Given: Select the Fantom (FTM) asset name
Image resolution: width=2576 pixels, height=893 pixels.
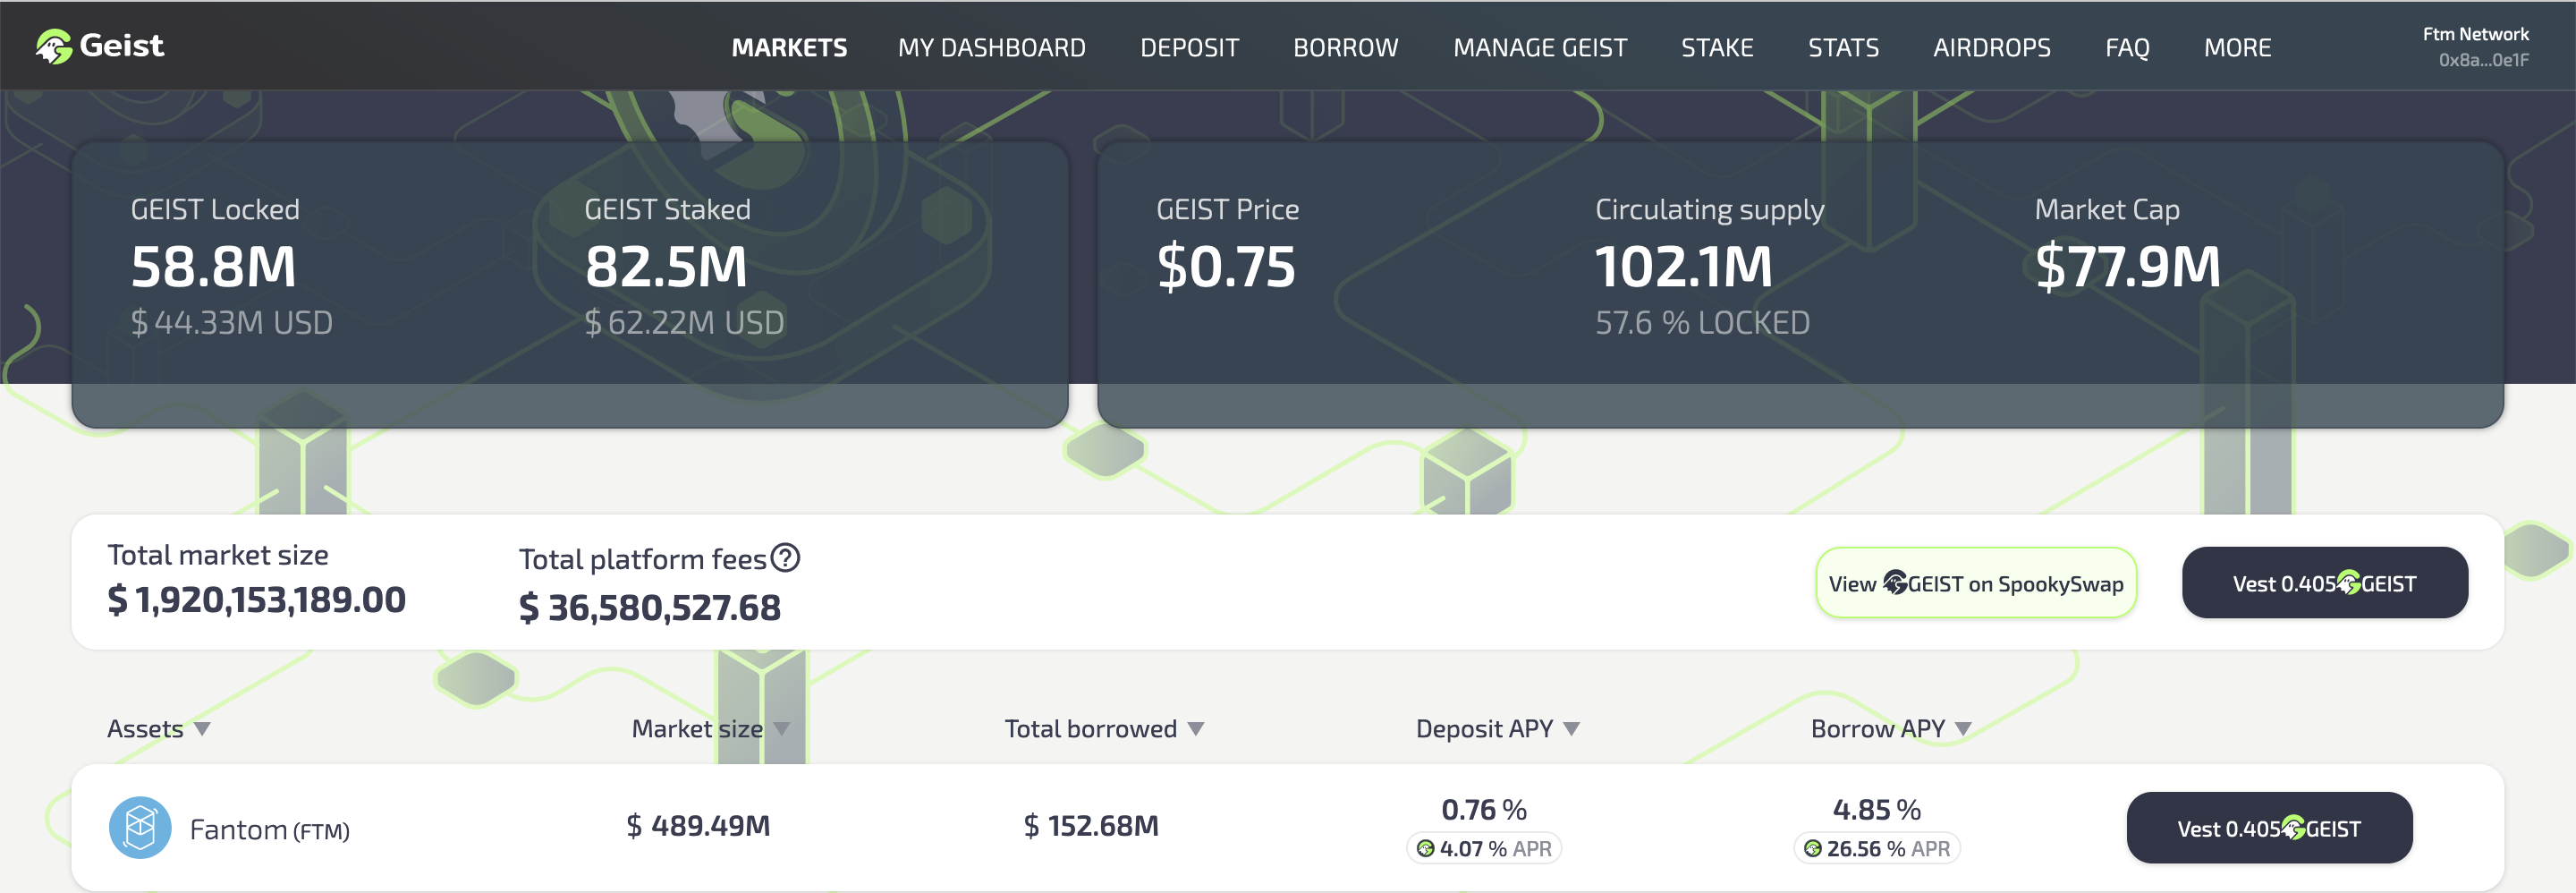Looking at the screenshot, I should point(269,830).
